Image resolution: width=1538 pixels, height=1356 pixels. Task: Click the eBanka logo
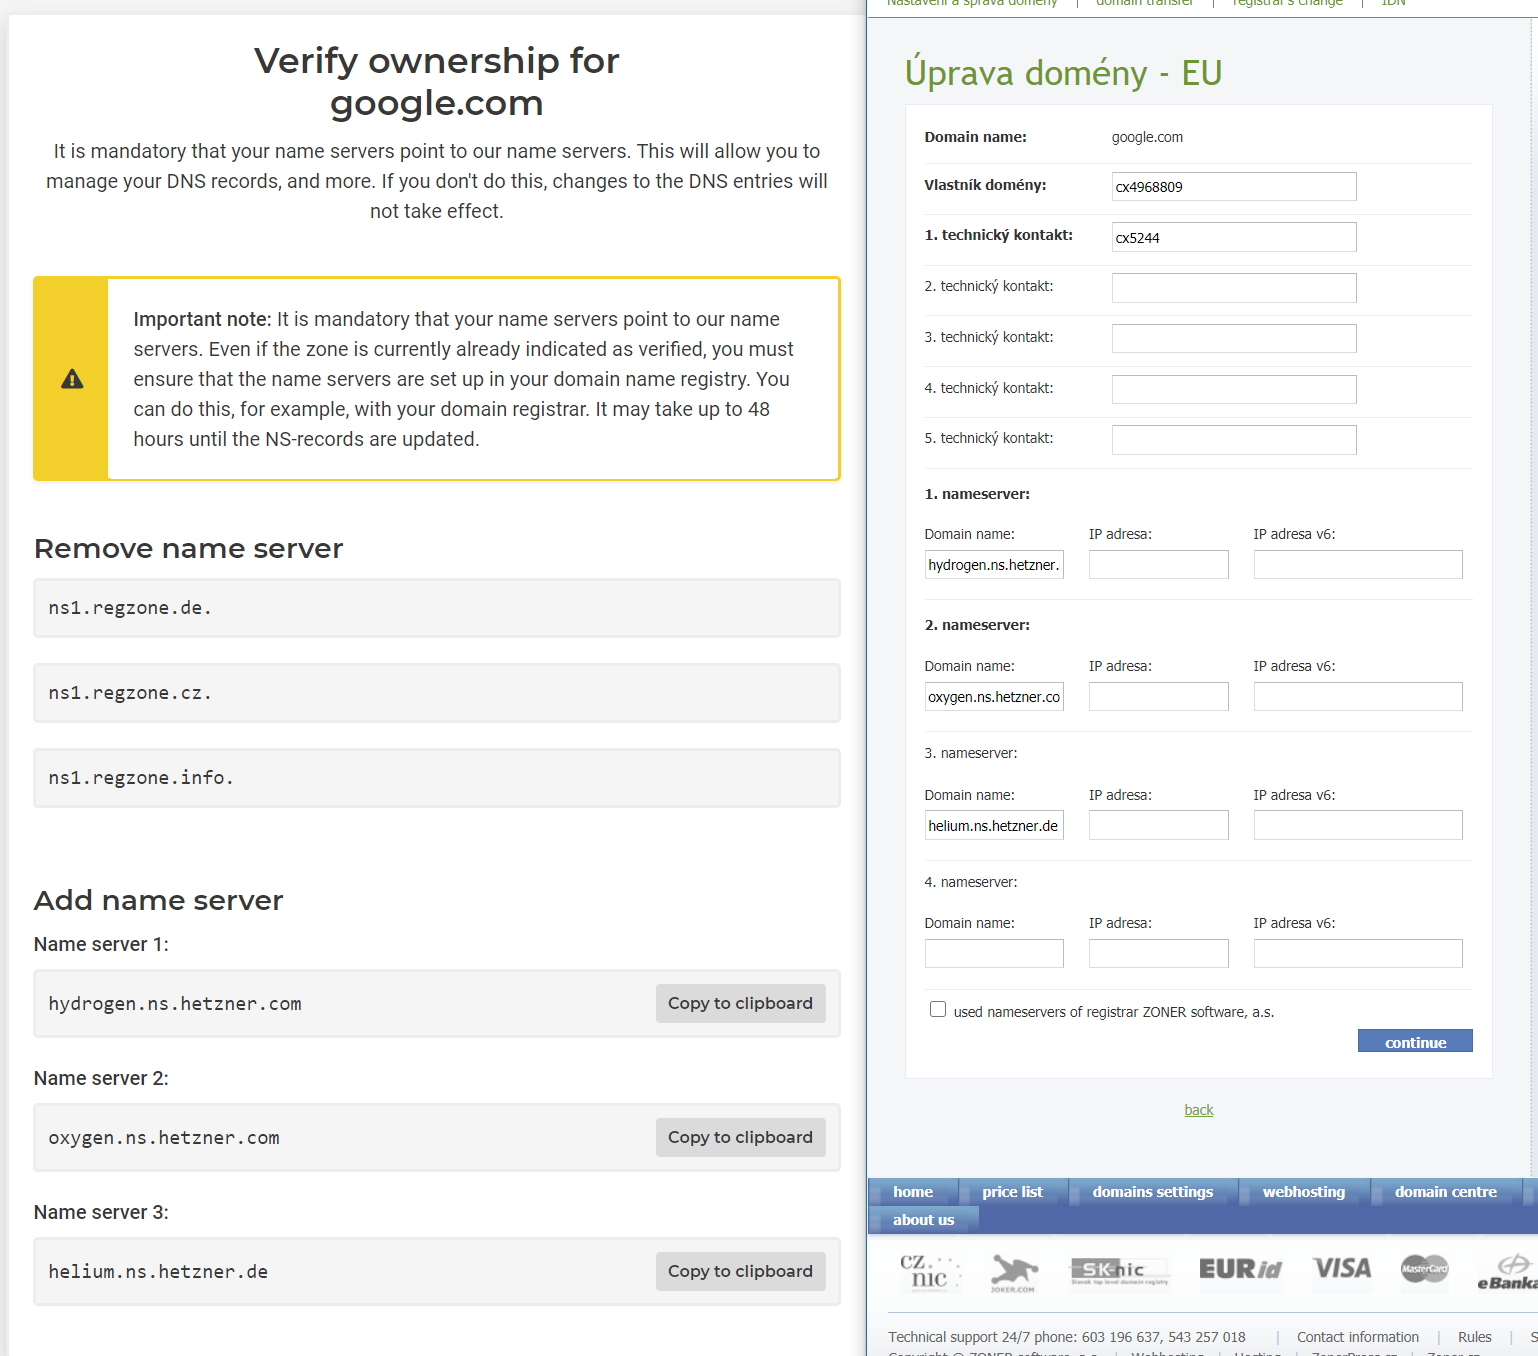tap(1507, 1272)
